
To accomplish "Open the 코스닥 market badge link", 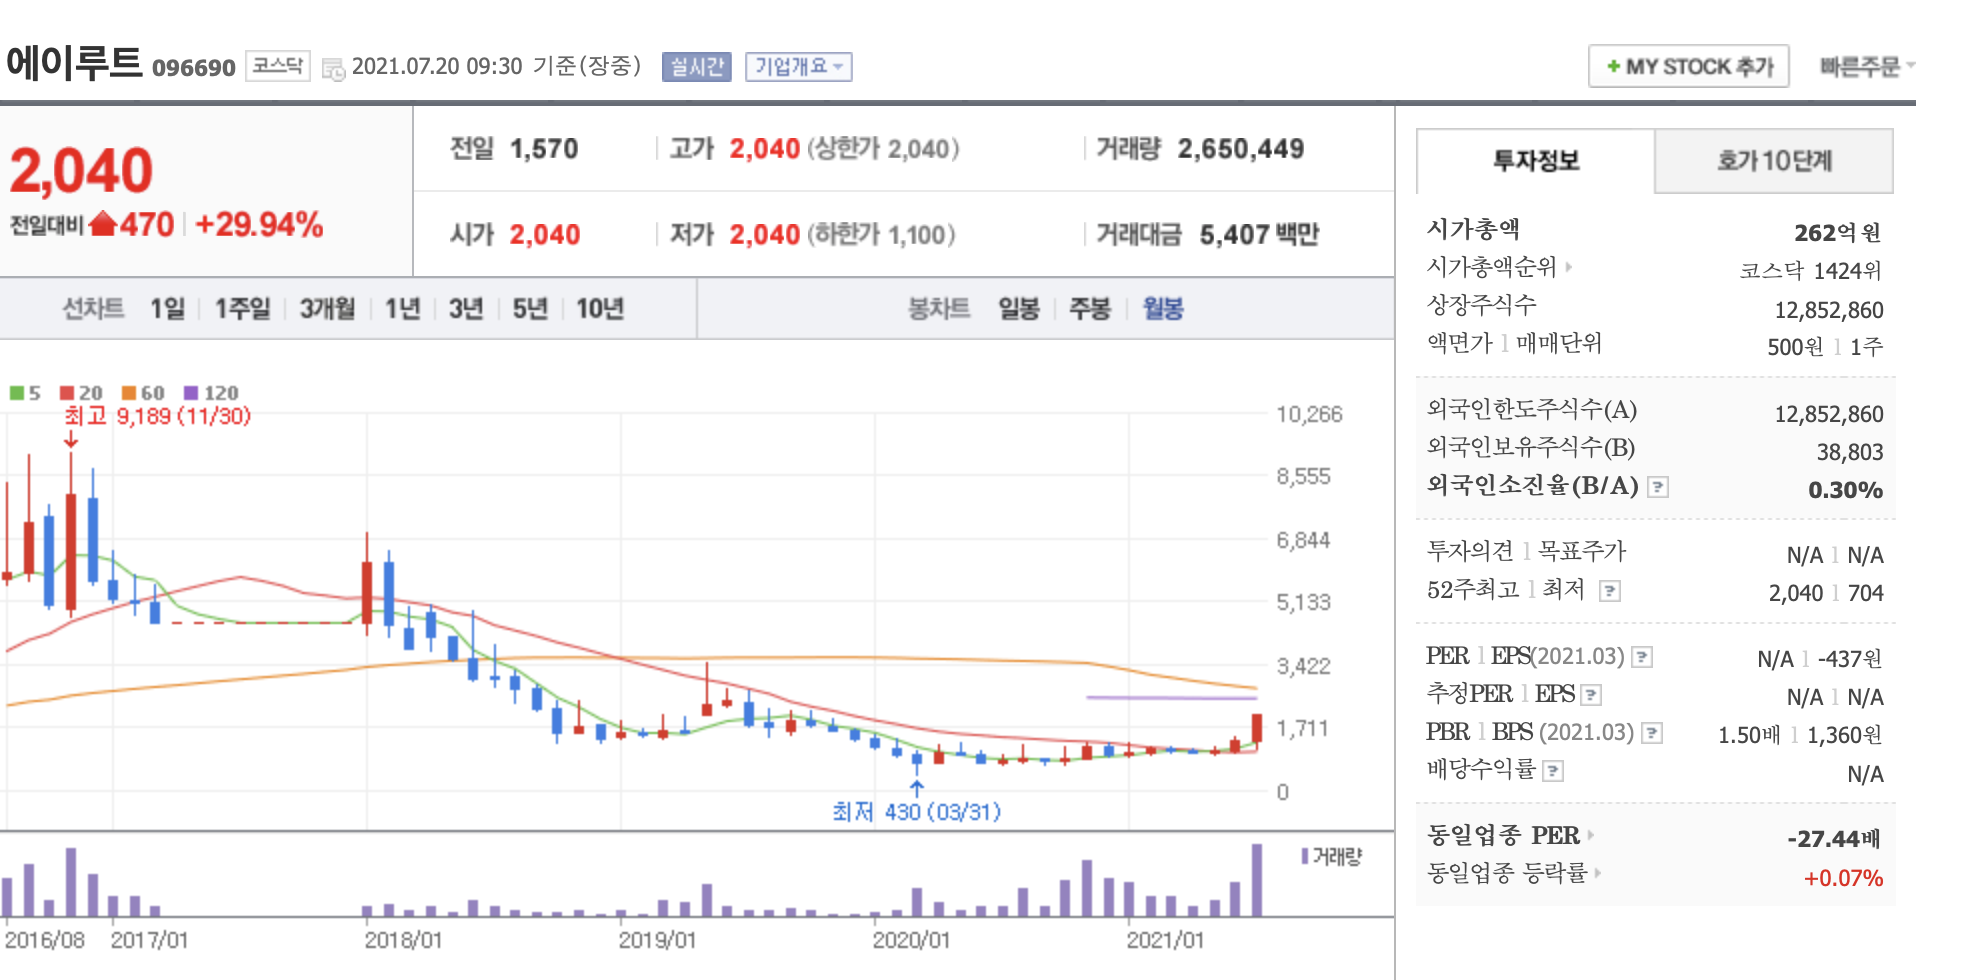I will click(x=277, y=67).
